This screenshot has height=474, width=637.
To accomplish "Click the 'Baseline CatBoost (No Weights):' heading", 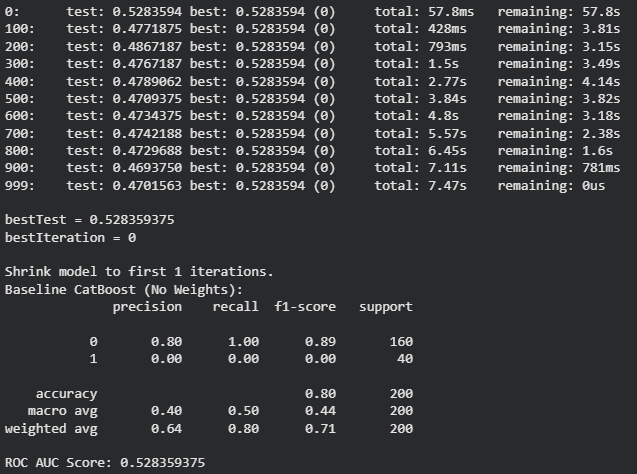I will click(124, 290).
